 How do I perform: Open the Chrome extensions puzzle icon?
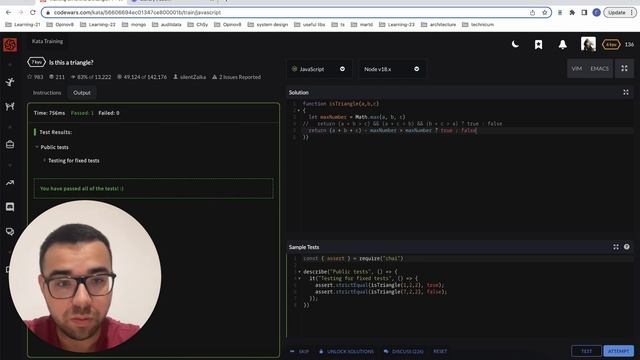coord(572,13)
